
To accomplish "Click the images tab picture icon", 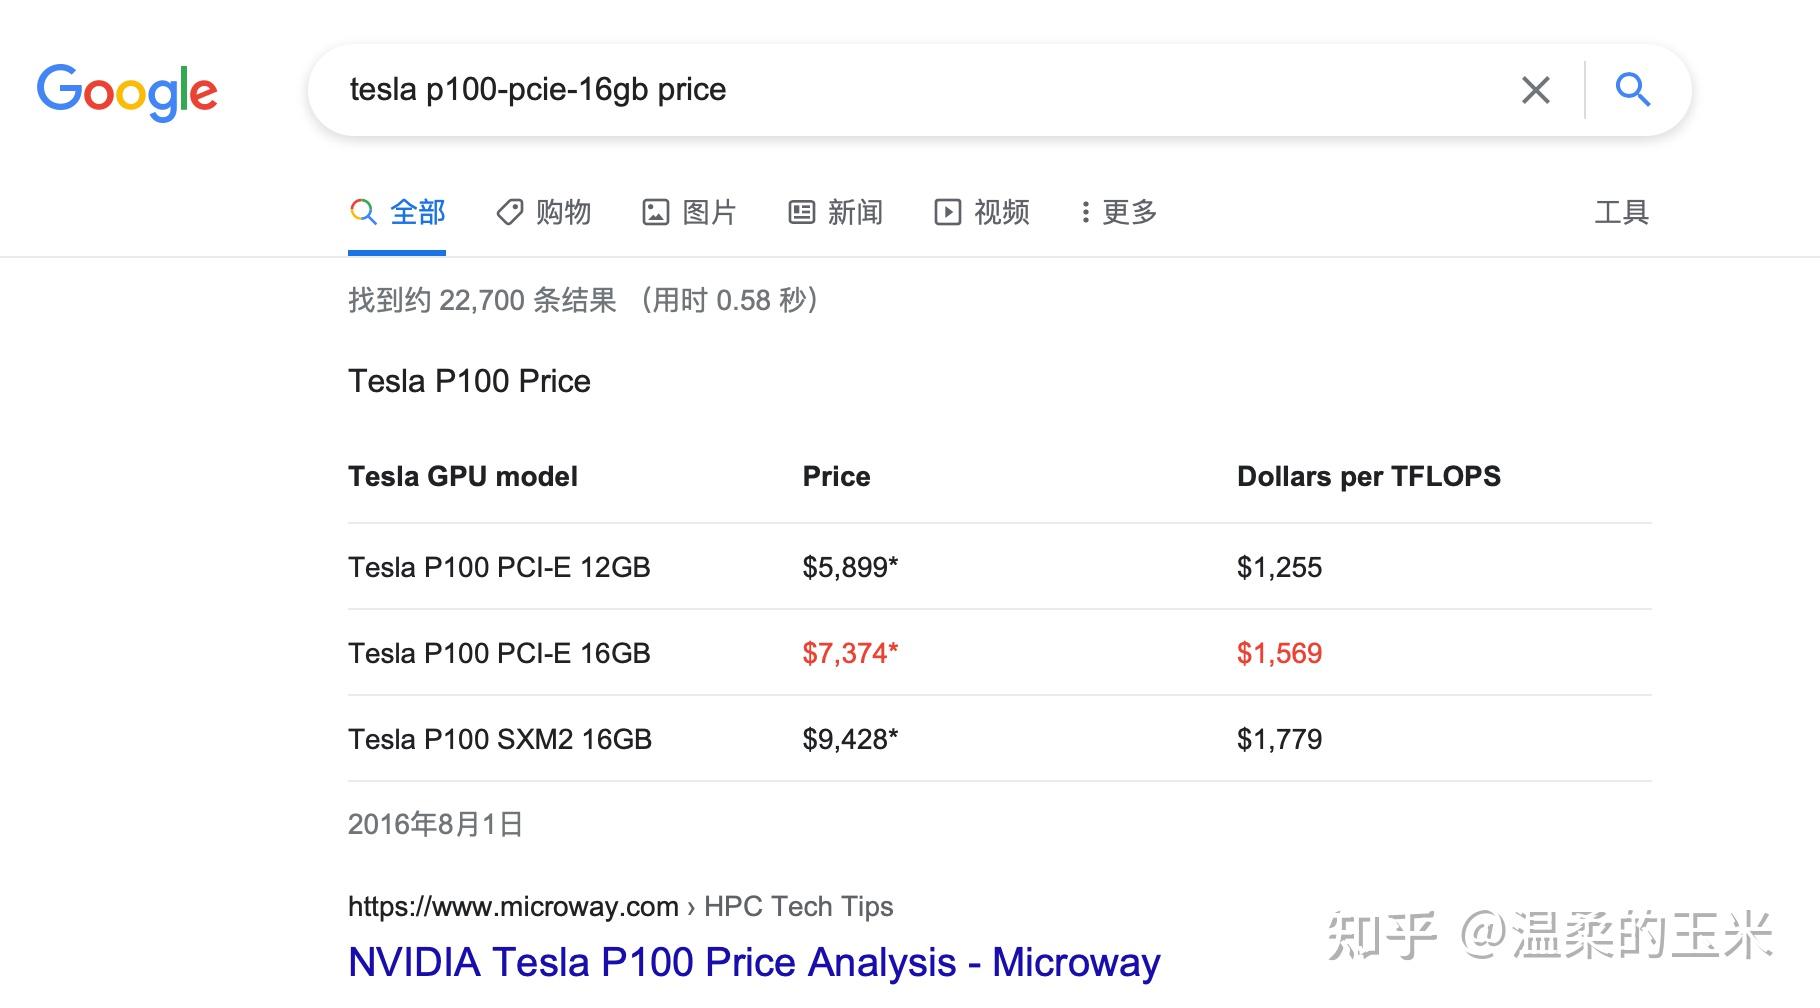I will click(655, 212).
